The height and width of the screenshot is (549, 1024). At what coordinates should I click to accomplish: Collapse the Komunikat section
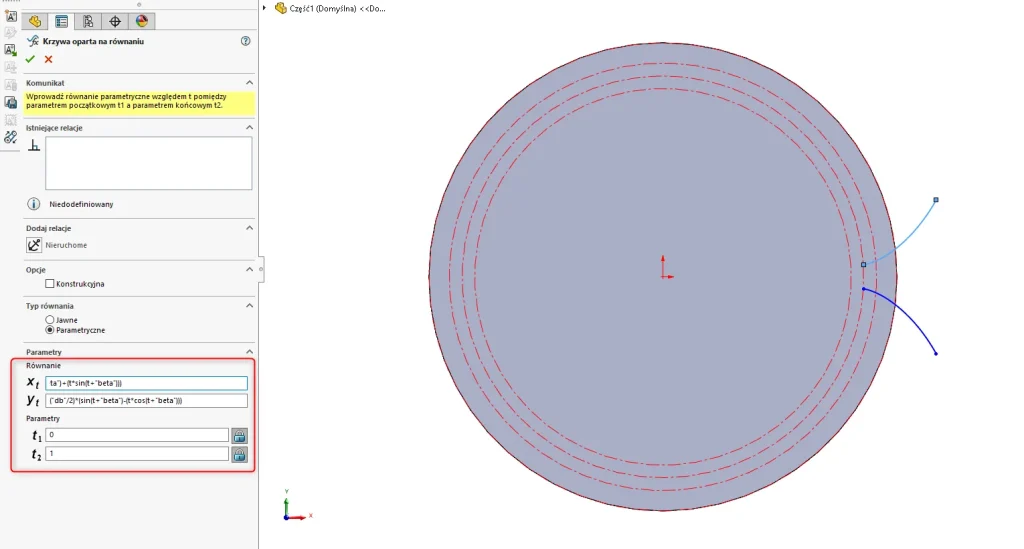[249, 82]
